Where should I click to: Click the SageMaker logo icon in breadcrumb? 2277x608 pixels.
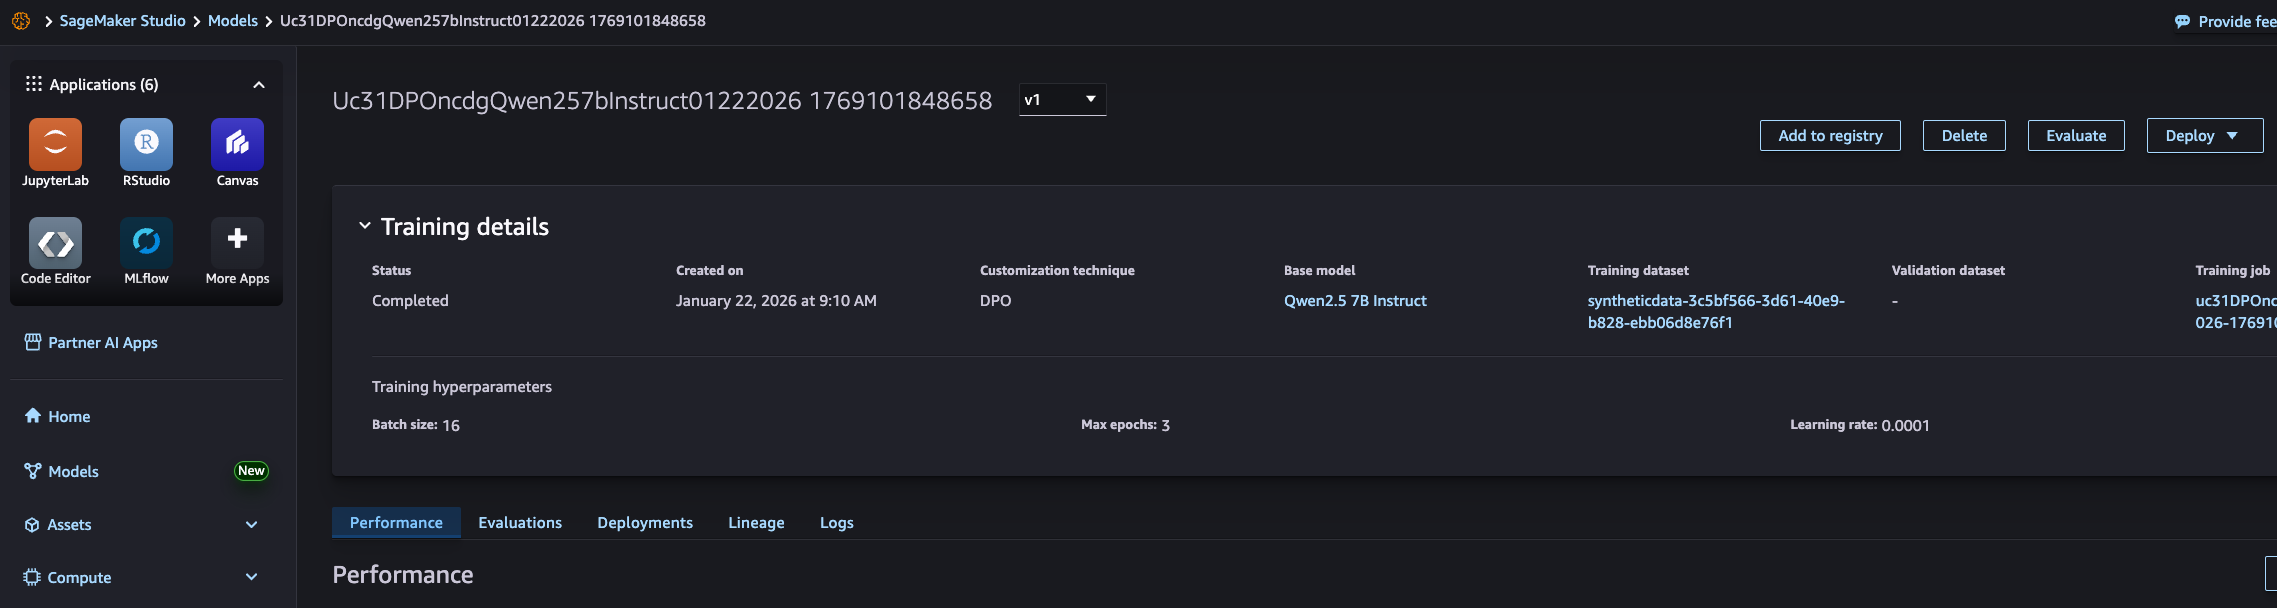click(21, 21)
